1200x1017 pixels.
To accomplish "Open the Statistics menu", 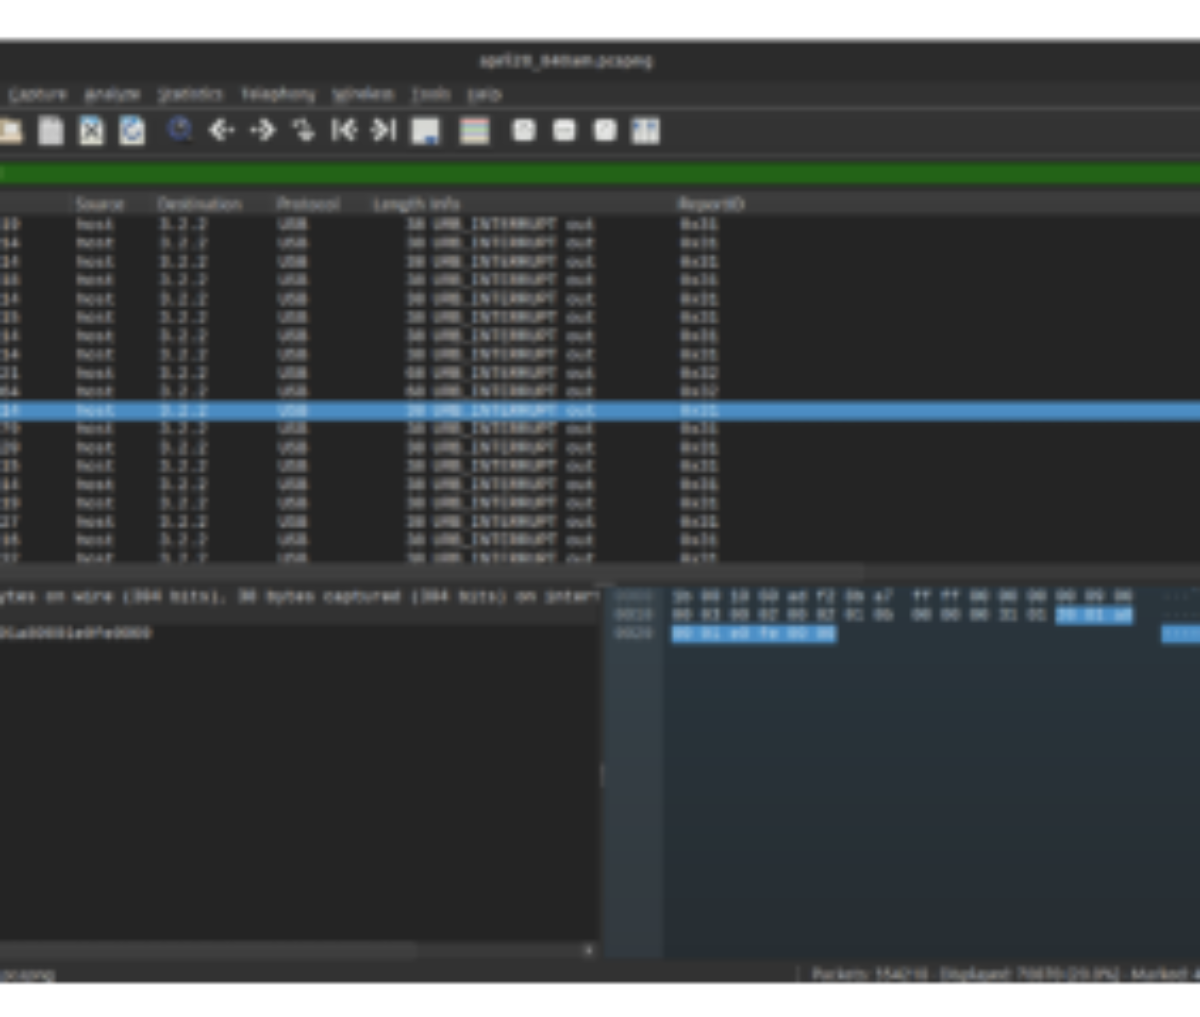I will point(190,94).
